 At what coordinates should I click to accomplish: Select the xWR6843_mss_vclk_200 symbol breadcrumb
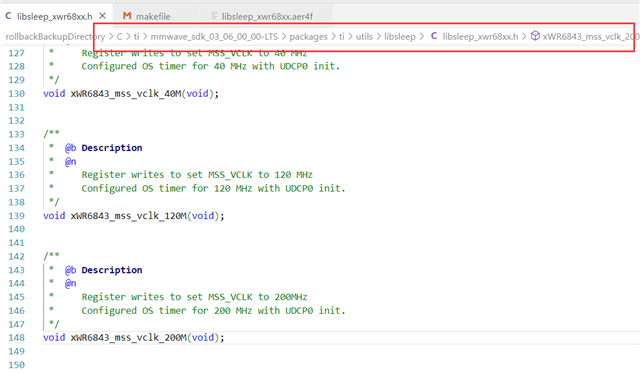point(591,37)
